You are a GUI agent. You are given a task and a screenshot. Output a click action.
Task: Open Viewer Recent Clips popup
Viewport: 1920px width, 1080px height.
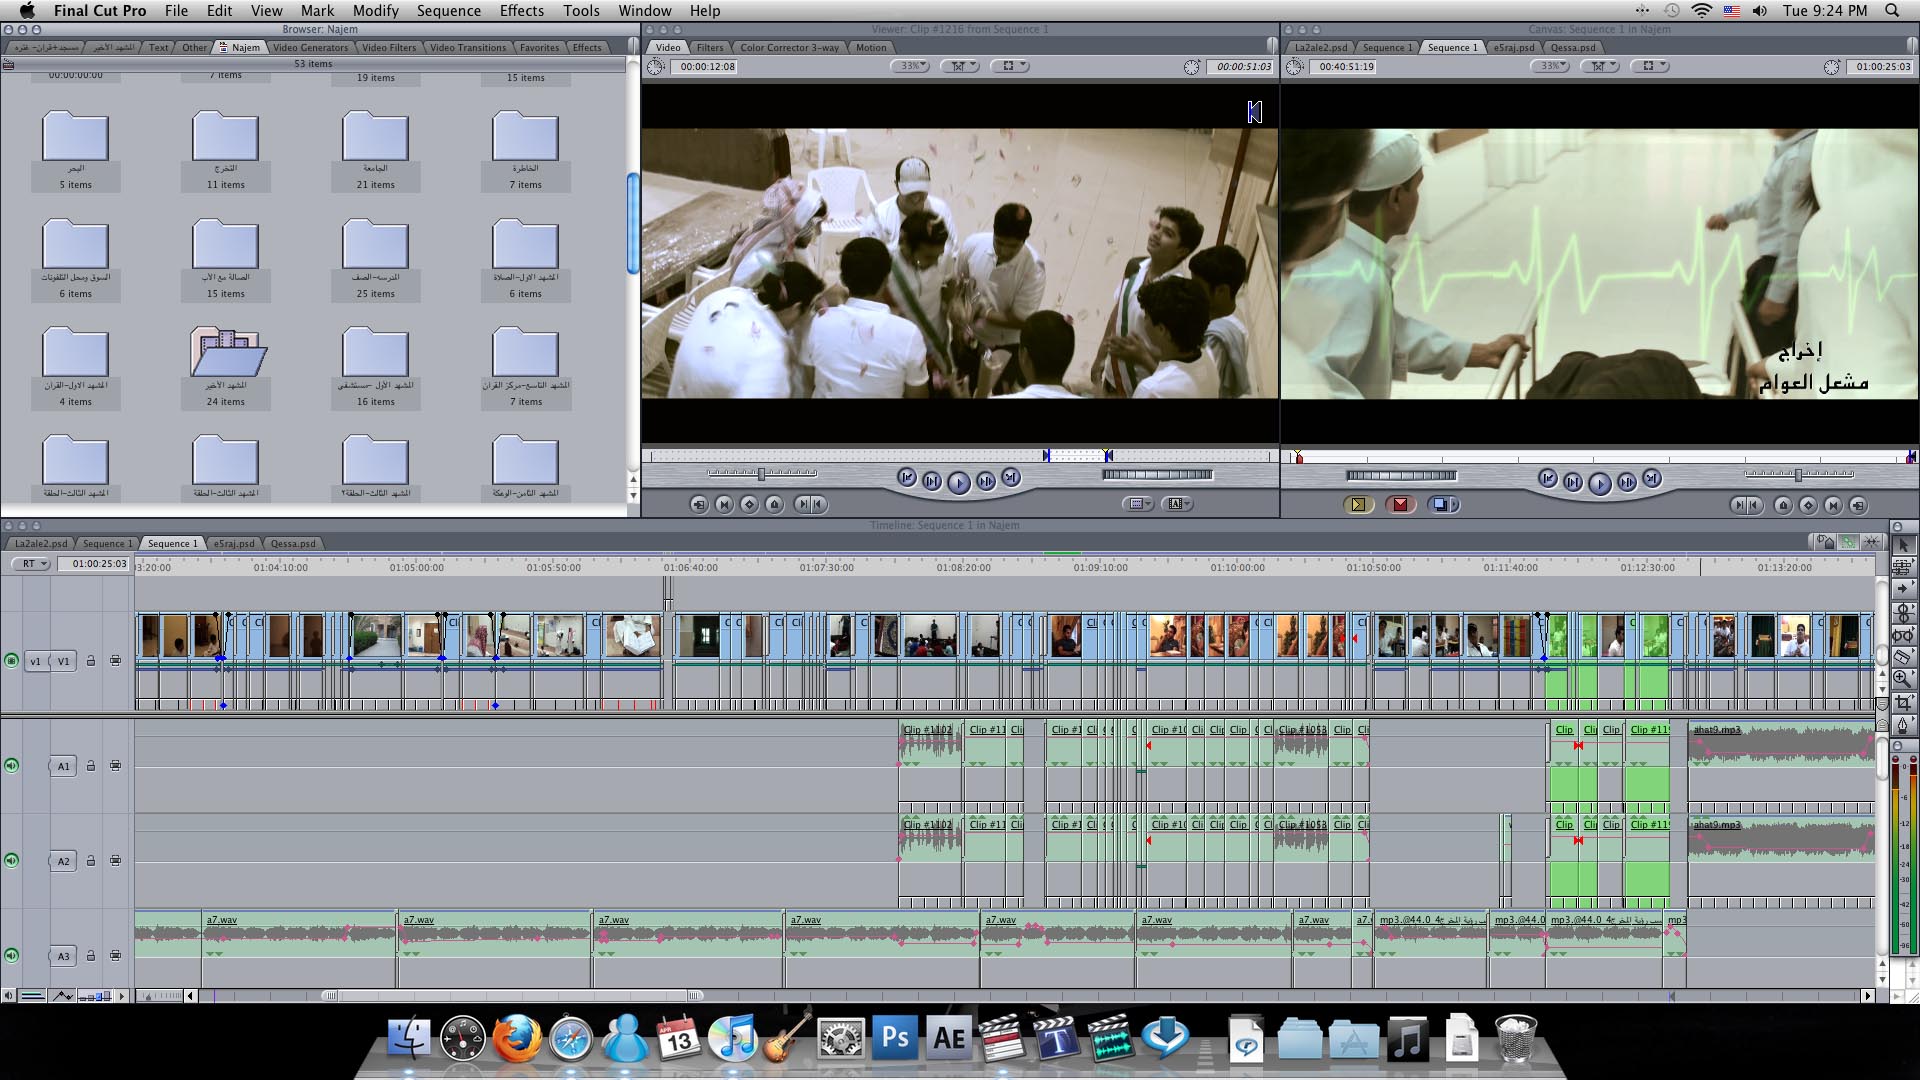tap(1137, 504)
